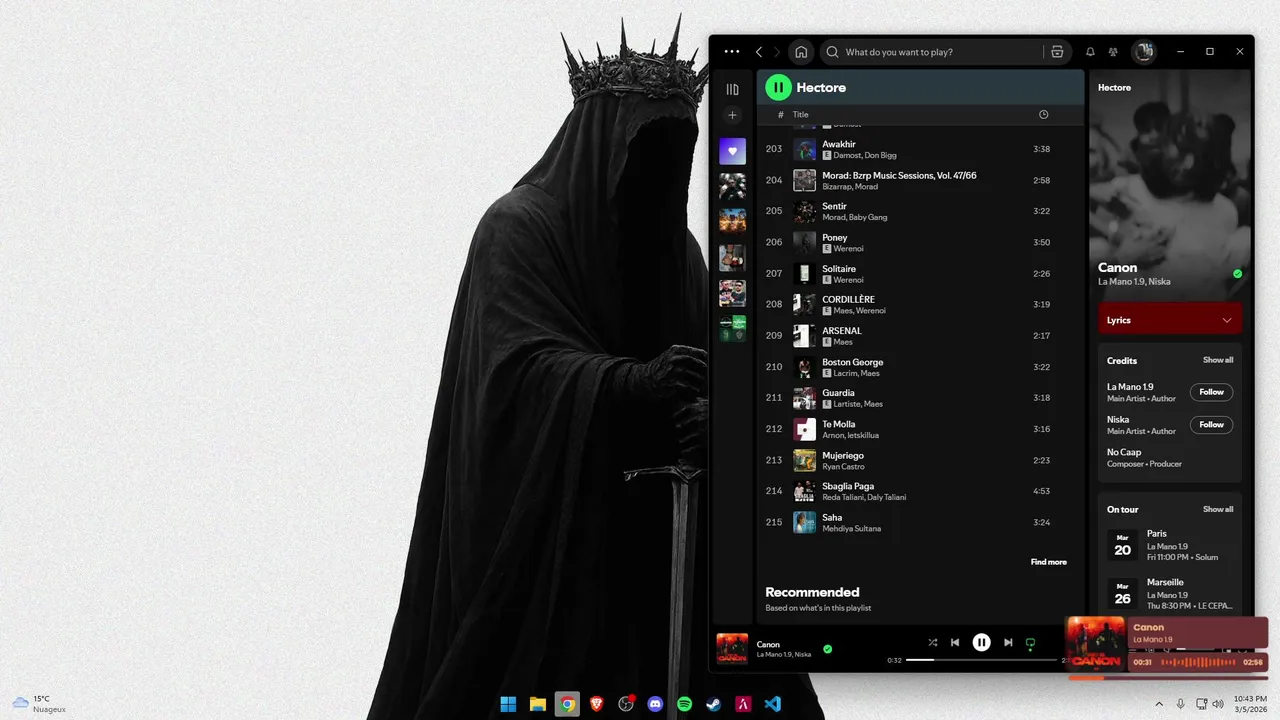Pause the Hectore playlist with green button
The height and width of the screenshot is (720, 1280).
point(778,88)
